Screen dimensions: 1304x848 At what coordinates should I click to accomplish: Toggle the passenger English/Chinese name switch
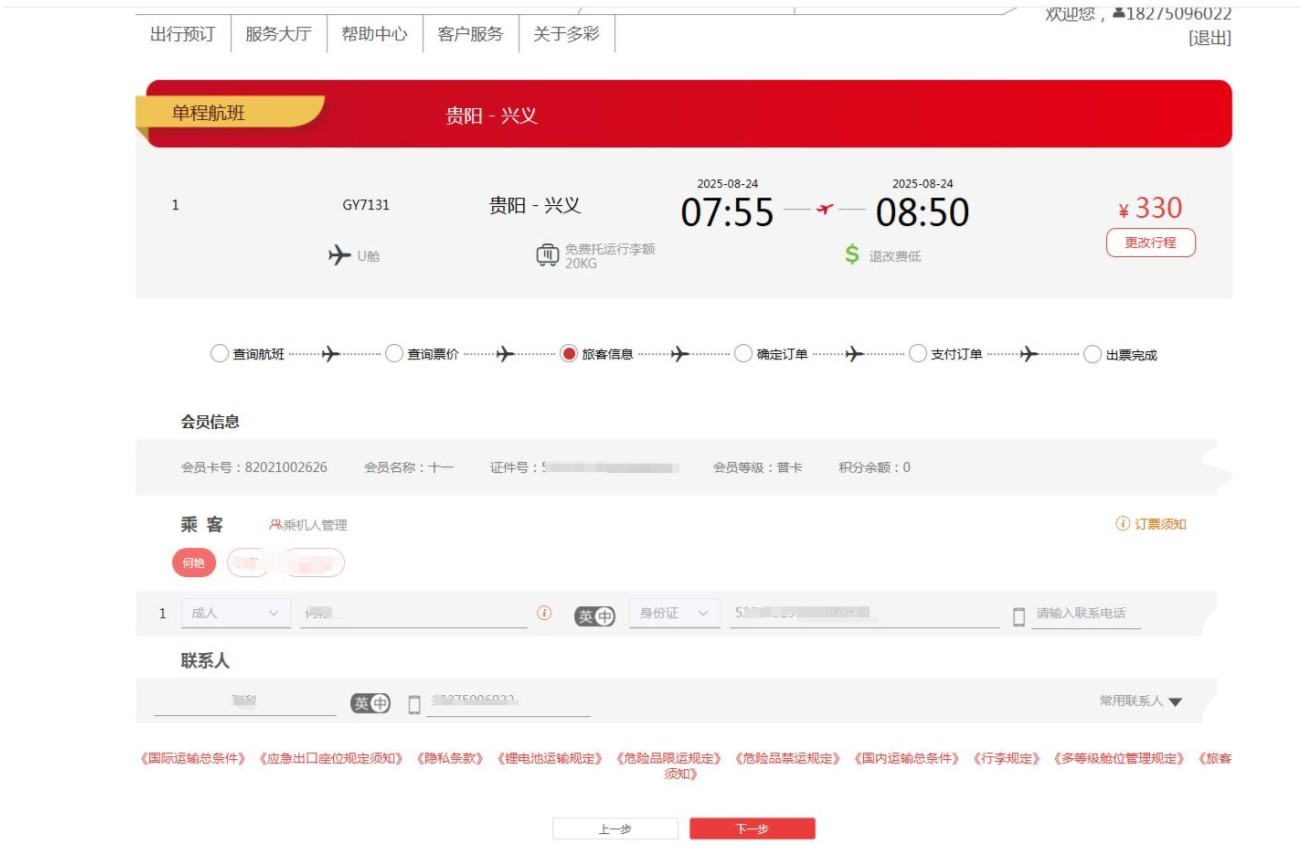click(594, 616)
